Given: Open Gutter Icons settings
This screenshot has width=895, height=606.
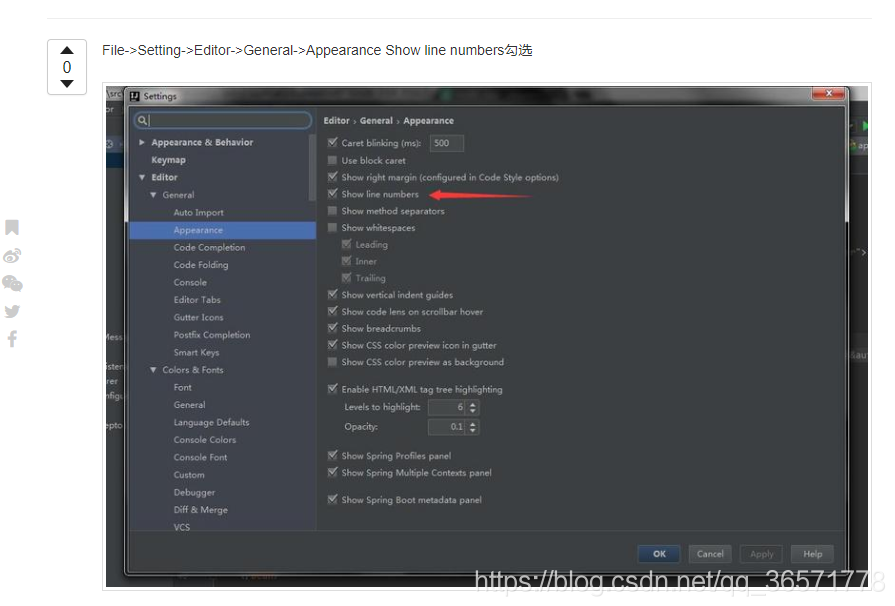Looking at the screenshot, I should click(199, 317).
